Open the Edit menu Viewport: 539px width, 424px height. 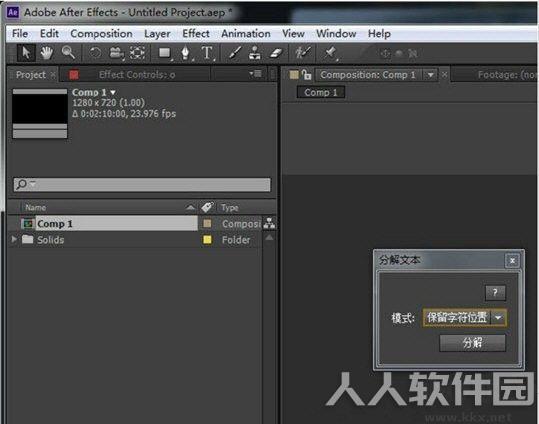49,34
